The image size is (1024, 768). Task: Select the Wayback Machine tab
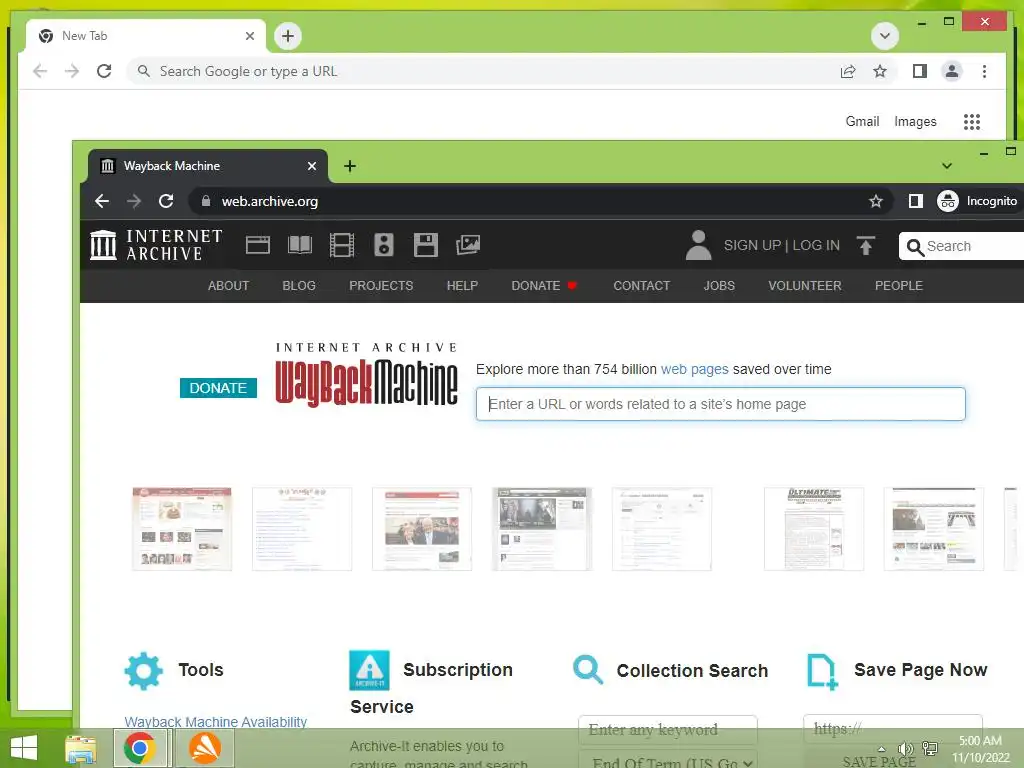pyautogui.click(x=208, y=166)
